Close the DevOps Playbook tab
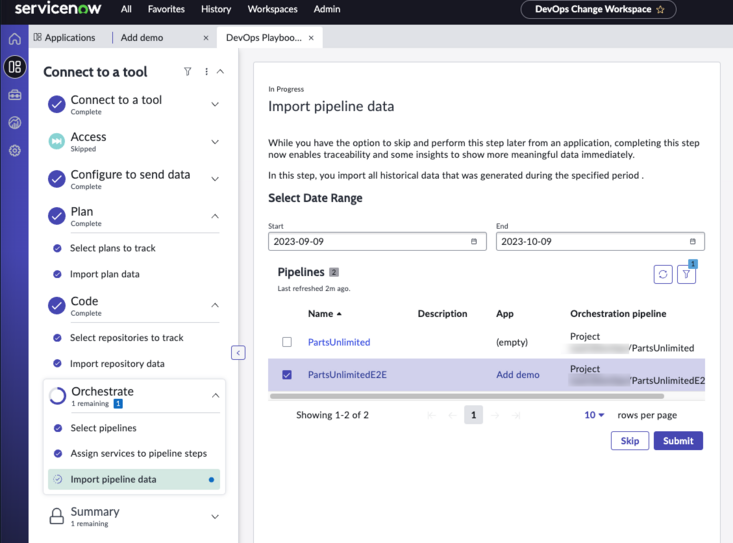Viewport: 733px width, 543px height. tap(311, 38)
